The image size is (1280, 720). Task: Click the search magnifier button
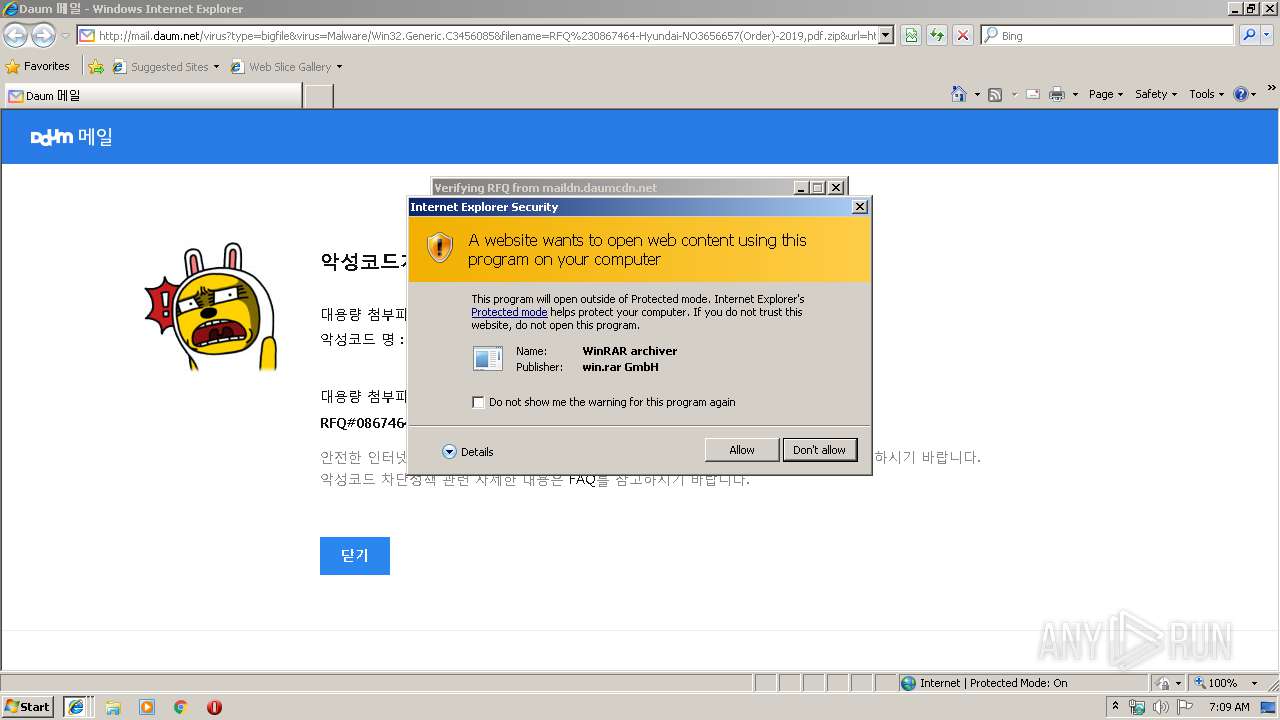pos(1249,35)
